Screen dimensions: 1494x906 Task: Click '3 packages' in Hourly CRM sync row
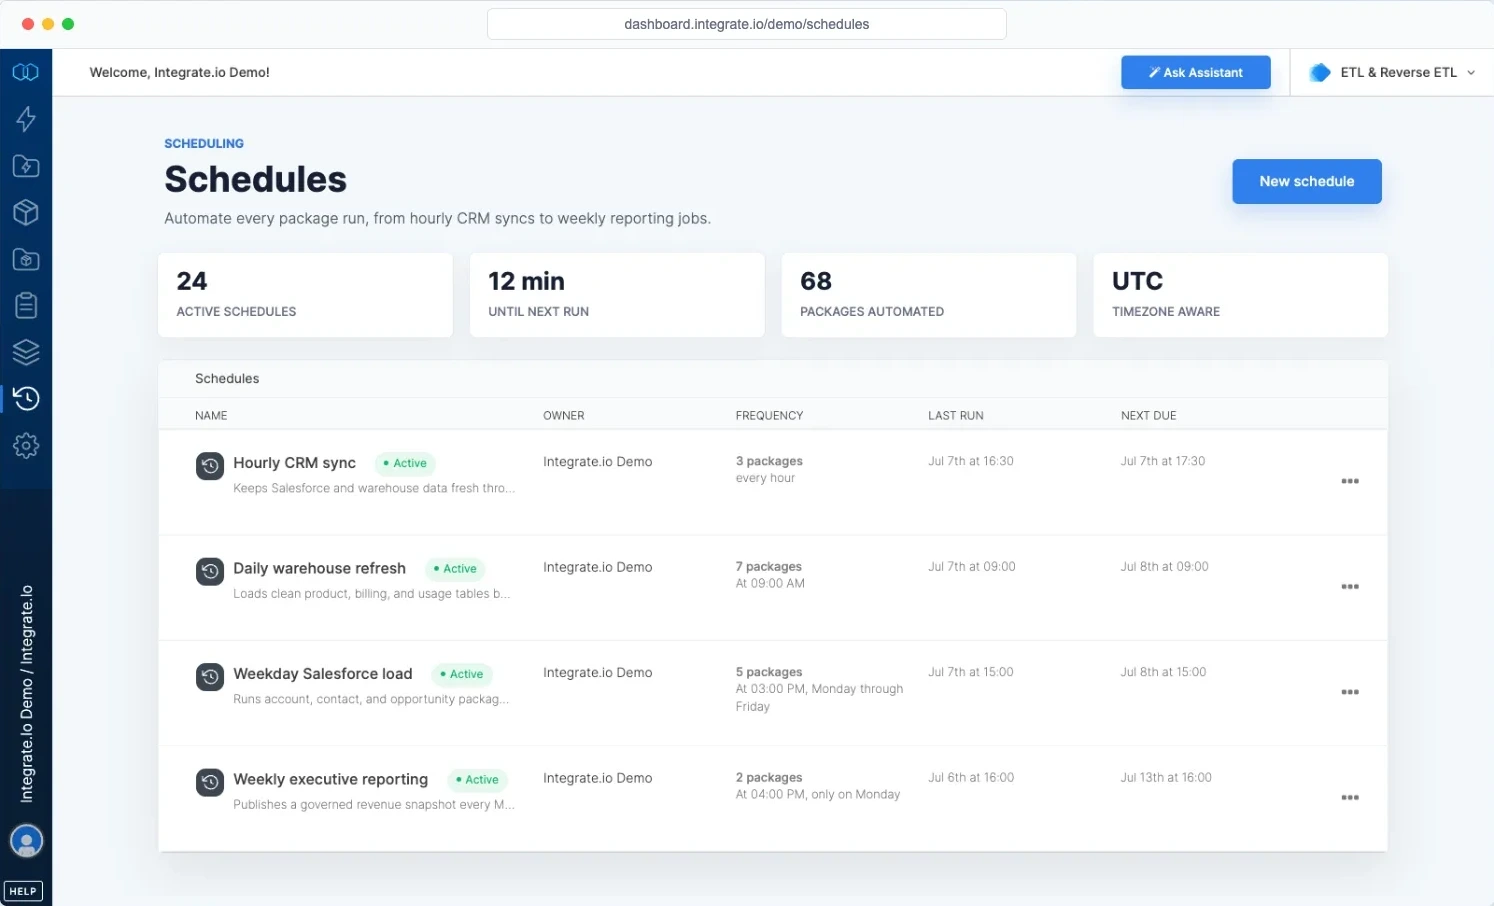(x=769, y=461)
